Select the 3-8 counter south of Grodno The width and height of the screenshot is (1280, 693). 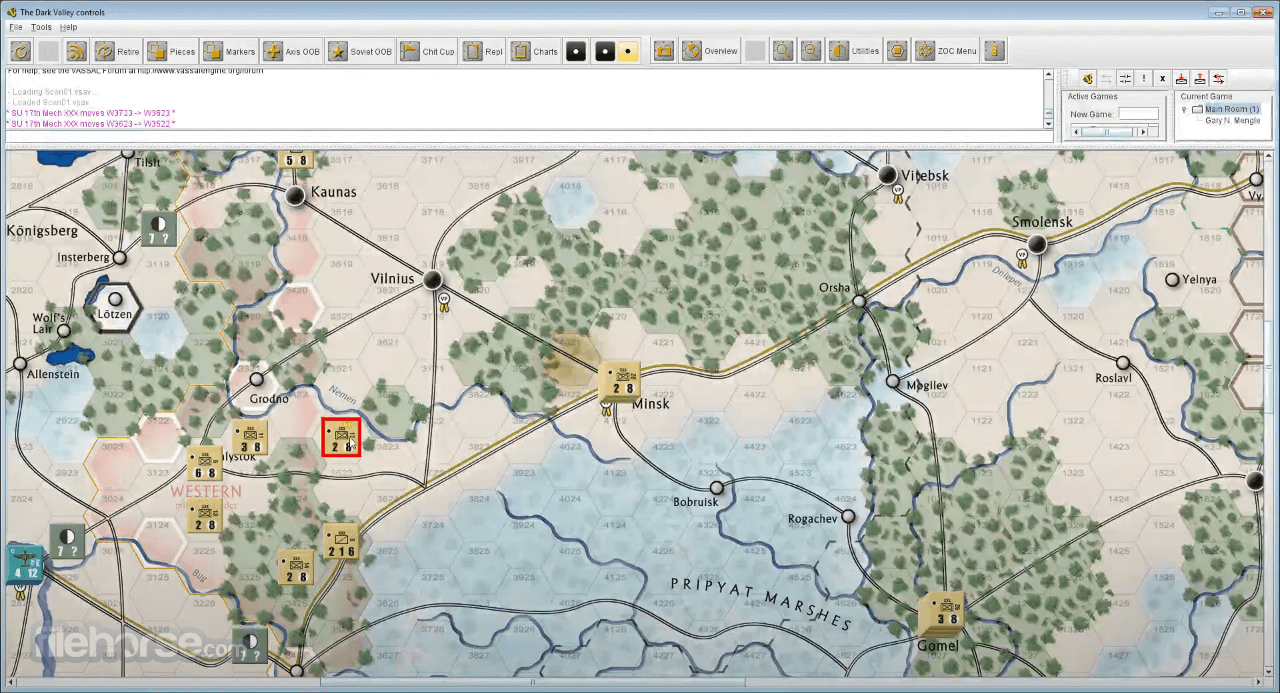point(250,437)
